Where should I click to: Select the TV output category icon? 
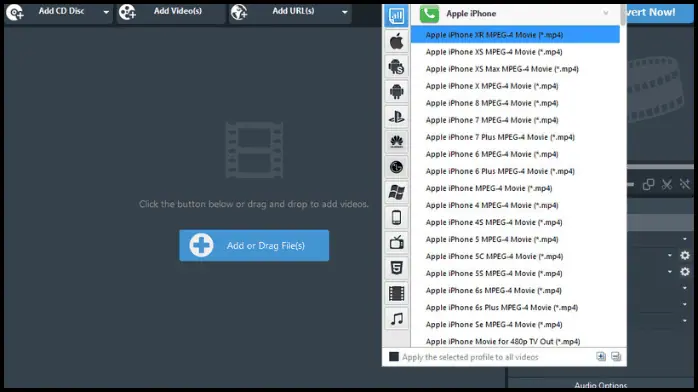point(396,242)
